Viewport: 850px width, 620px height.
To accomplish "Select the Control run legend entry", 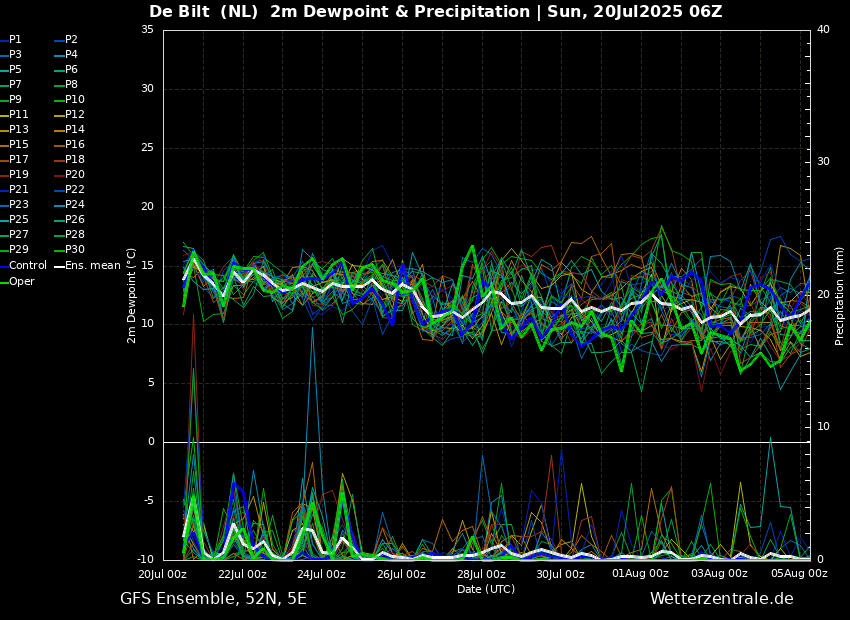I will tap(27, 266).
